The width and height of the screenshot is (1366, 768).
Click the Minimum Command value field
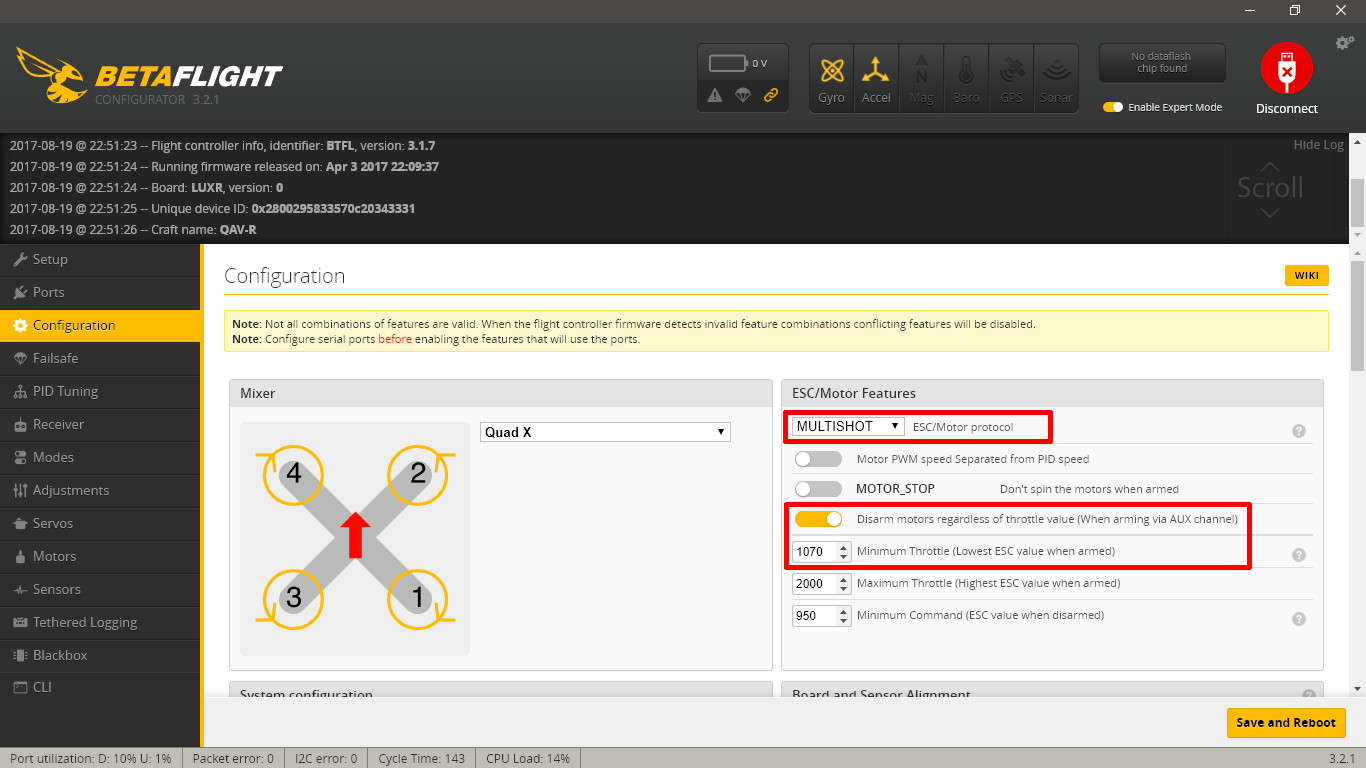pyautogui.click(x=816, y=615)
